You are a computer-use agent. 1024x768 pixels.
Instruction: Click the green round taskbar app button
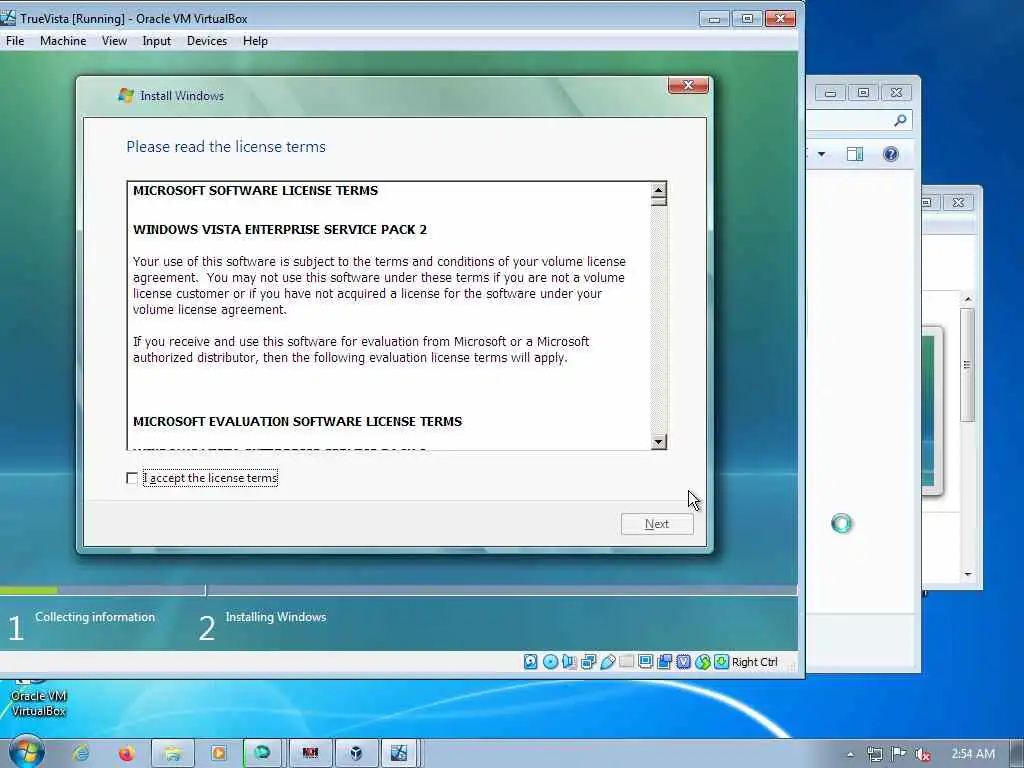263,753
